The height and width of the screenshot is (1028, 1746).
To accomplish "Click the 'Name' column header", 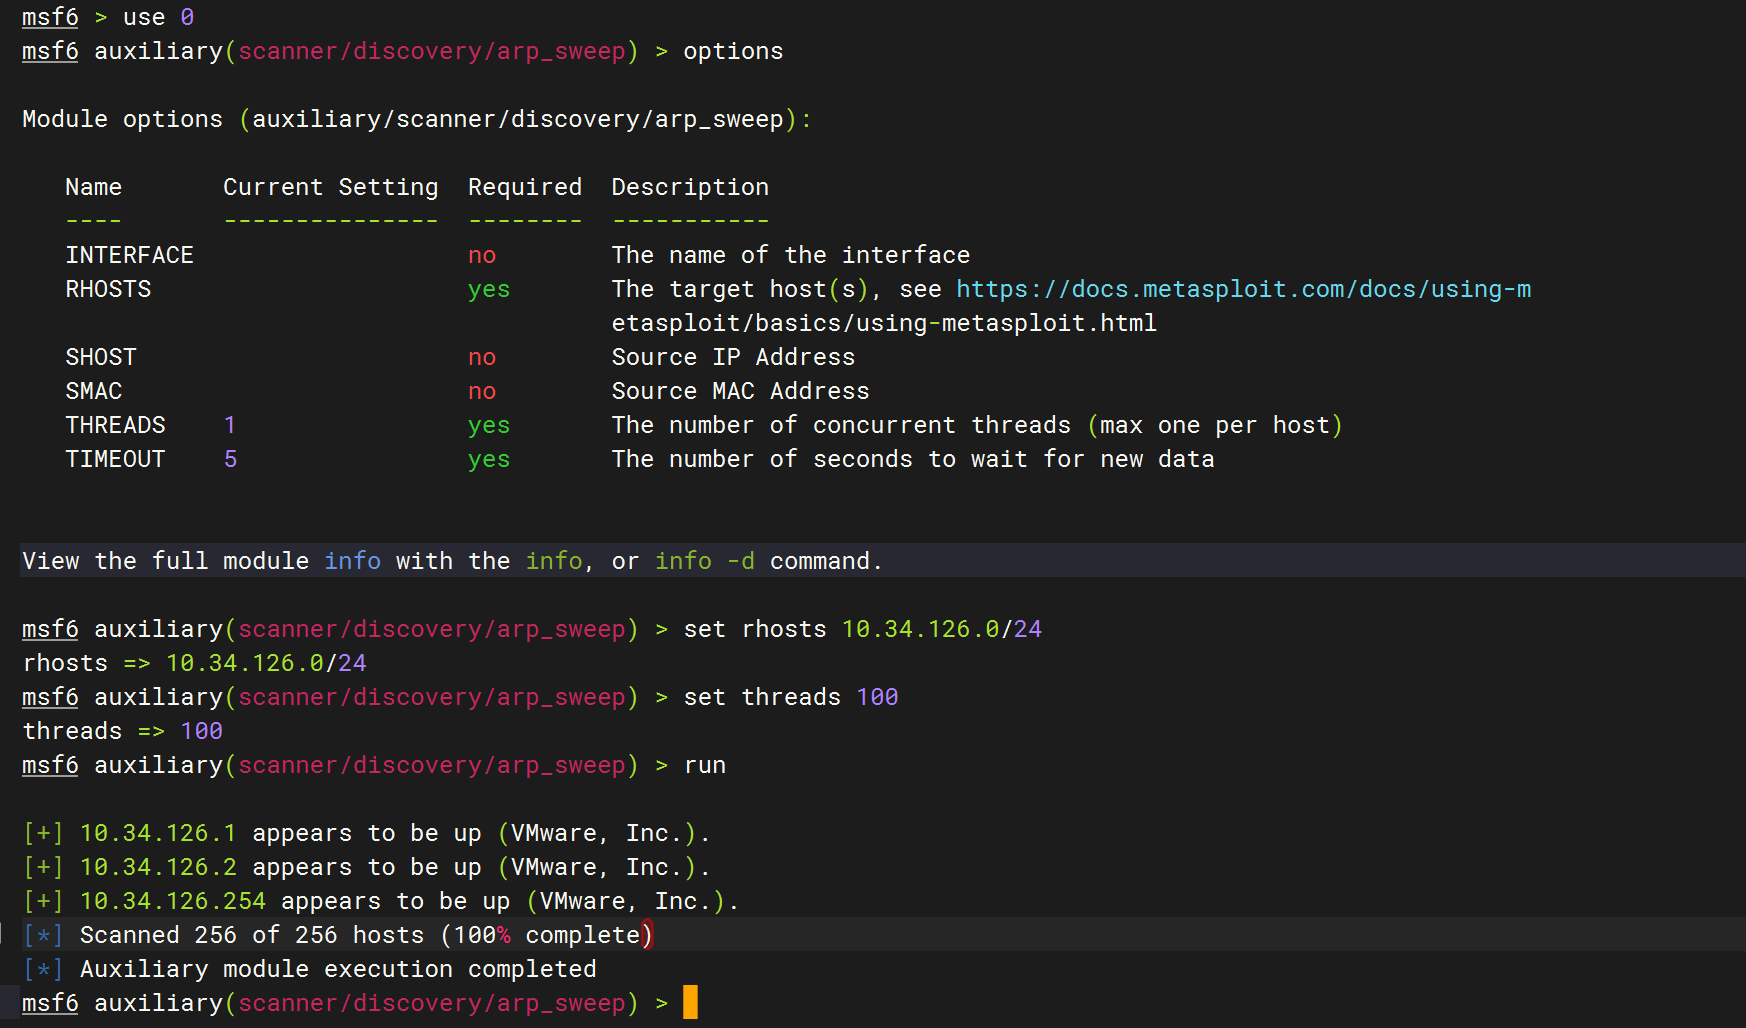I will [94, 187].
